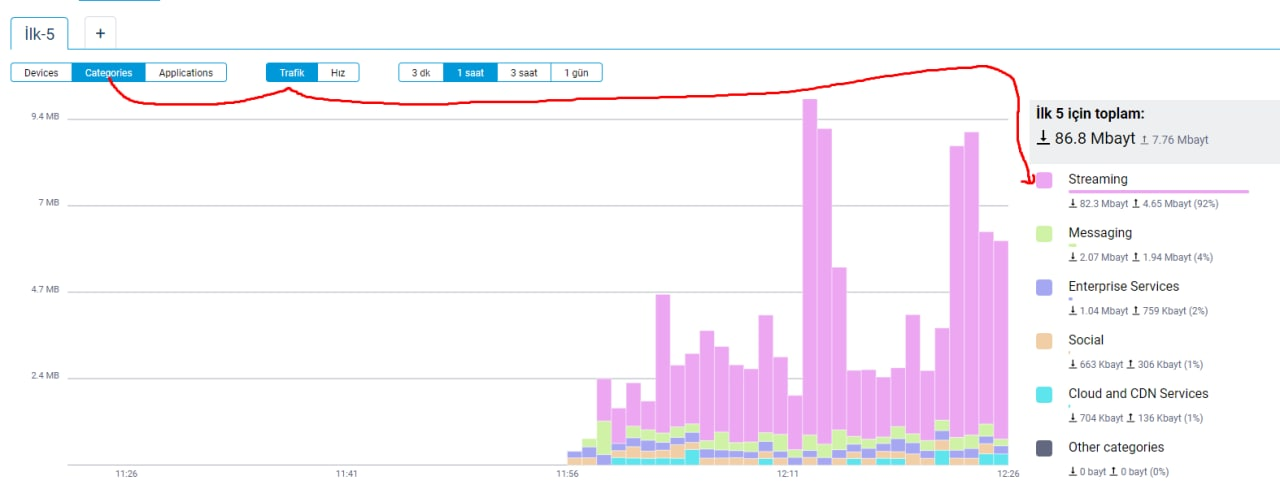The width and height of the screenshot is (1280, 502).
Task: Select Cloud and CDN Services label
Action: click(x=1138, y=394)
